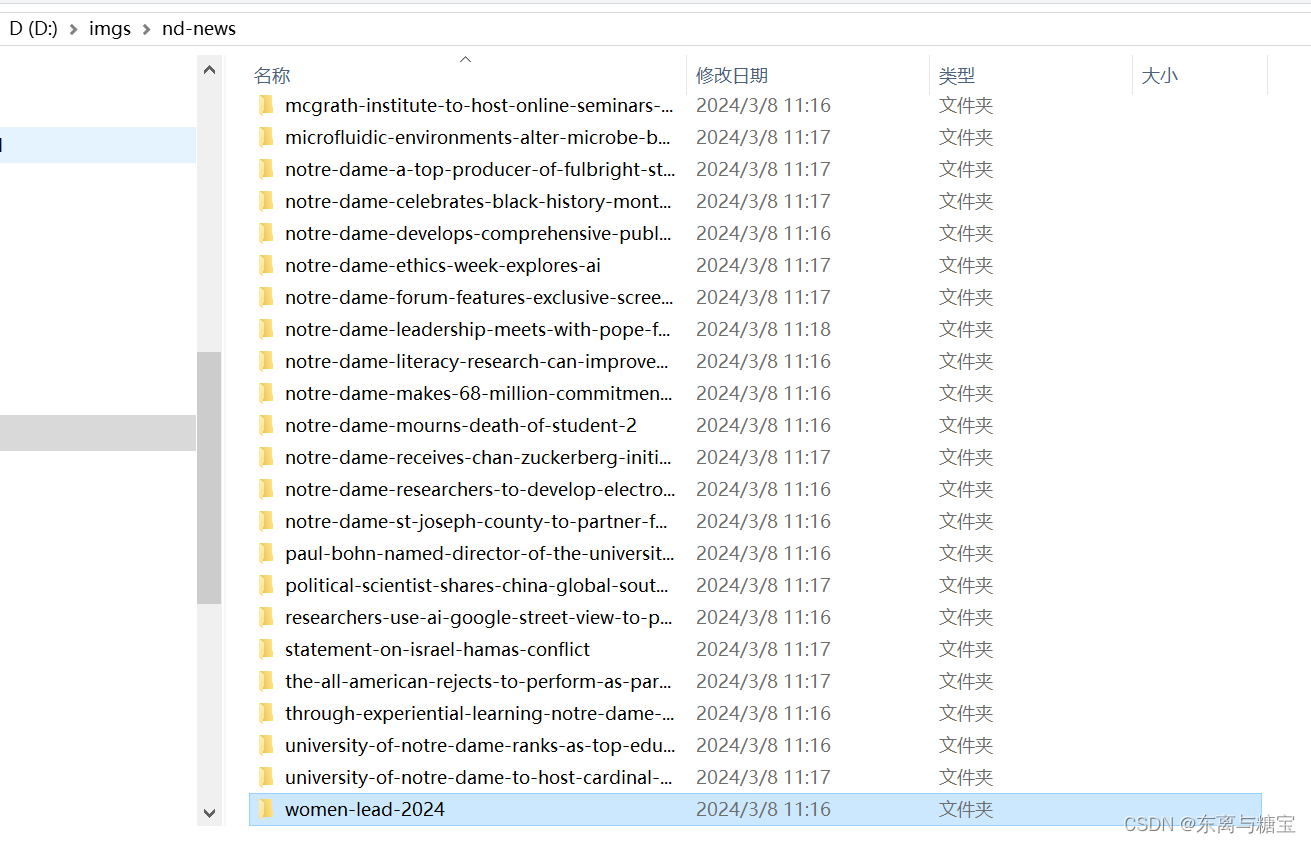Click the date cell in notre-dame-ethics-week row
This screenshot has width=1311, height=843.
(763, 265)
